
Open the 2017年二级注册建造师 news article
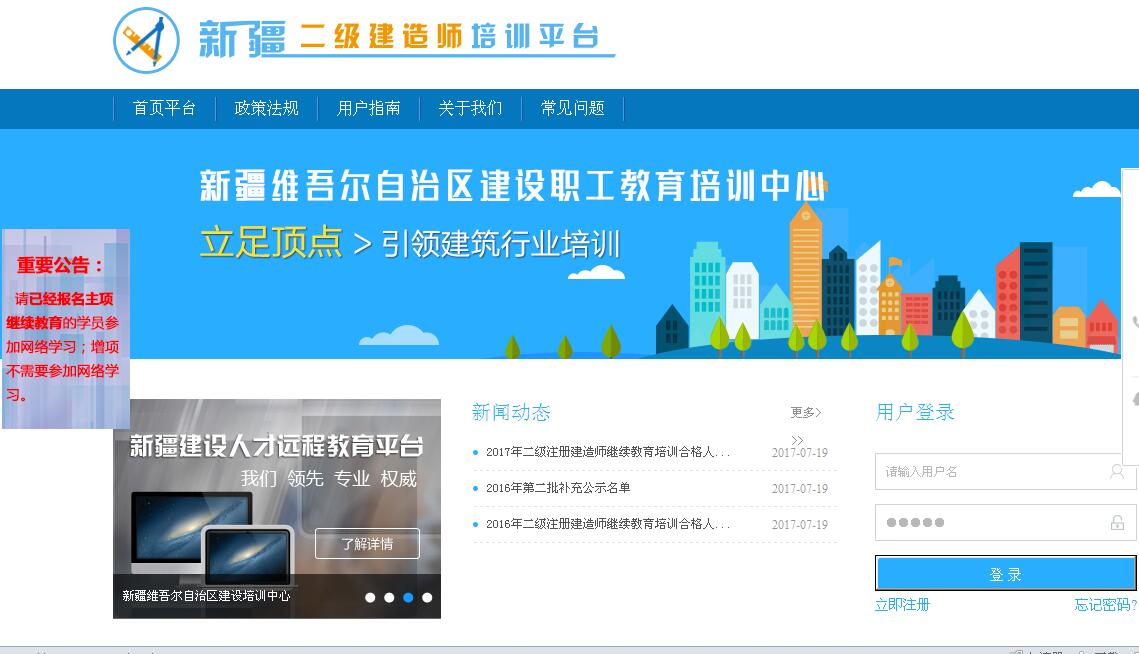[607, 452]
